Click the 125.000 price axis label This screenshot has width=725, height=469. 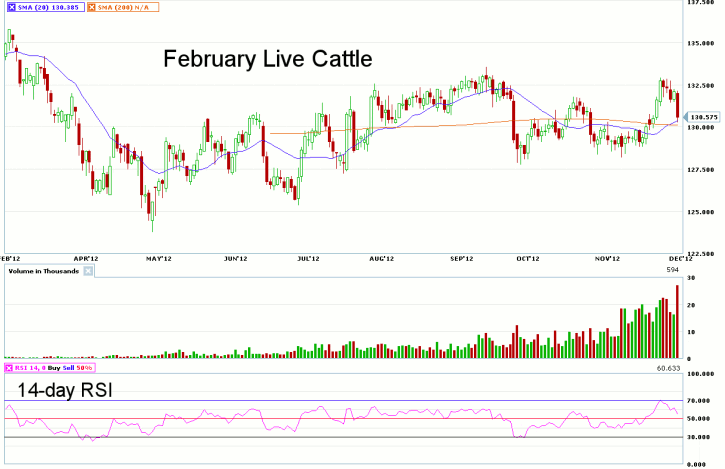(x=703, y=212)
